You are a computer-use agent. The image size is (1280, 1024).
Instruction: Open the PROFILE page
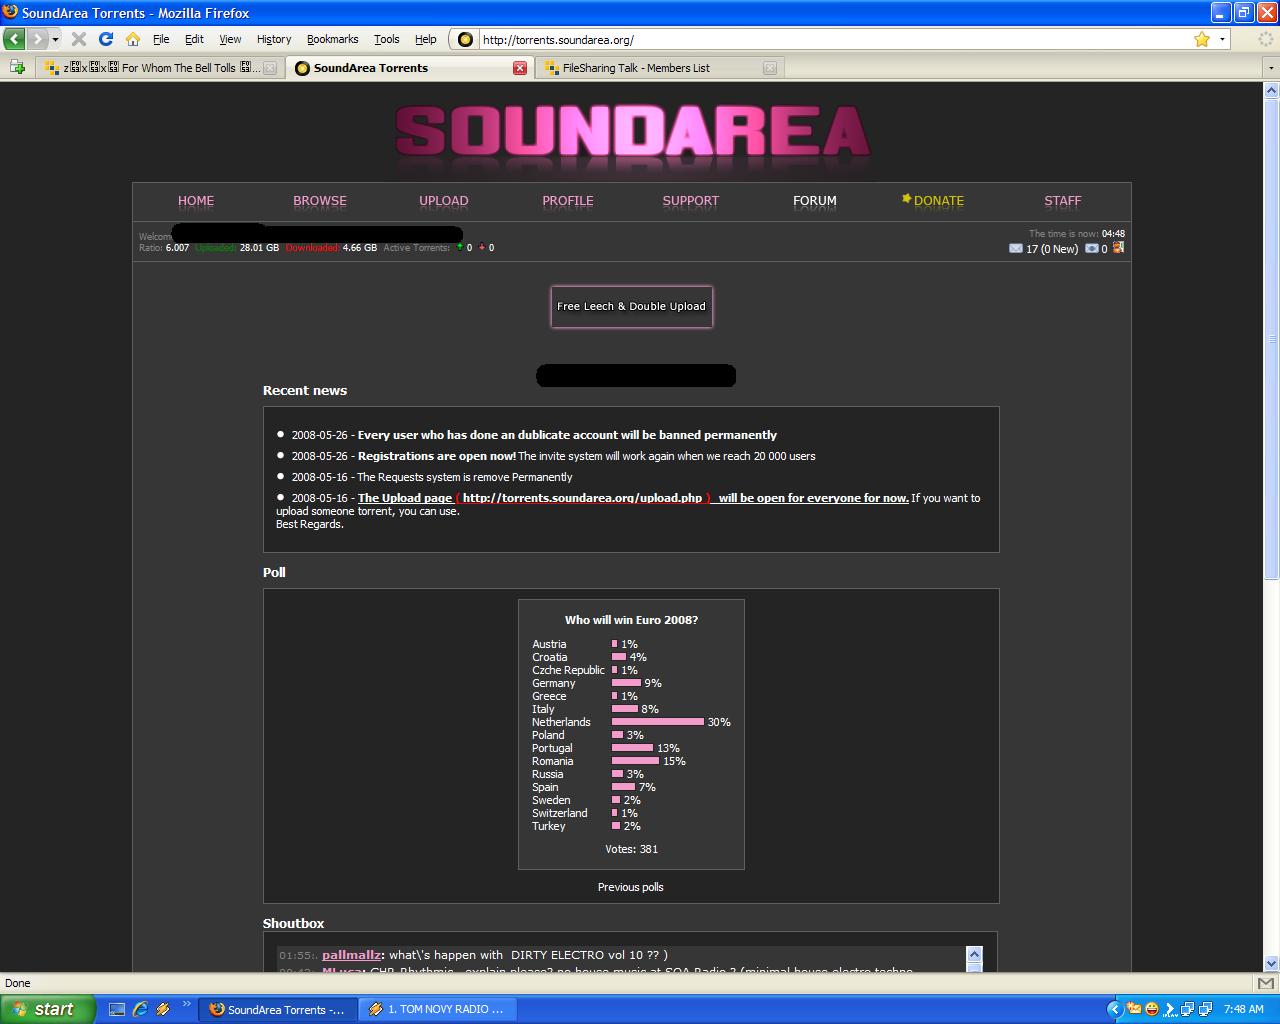[x=568, y=200]
